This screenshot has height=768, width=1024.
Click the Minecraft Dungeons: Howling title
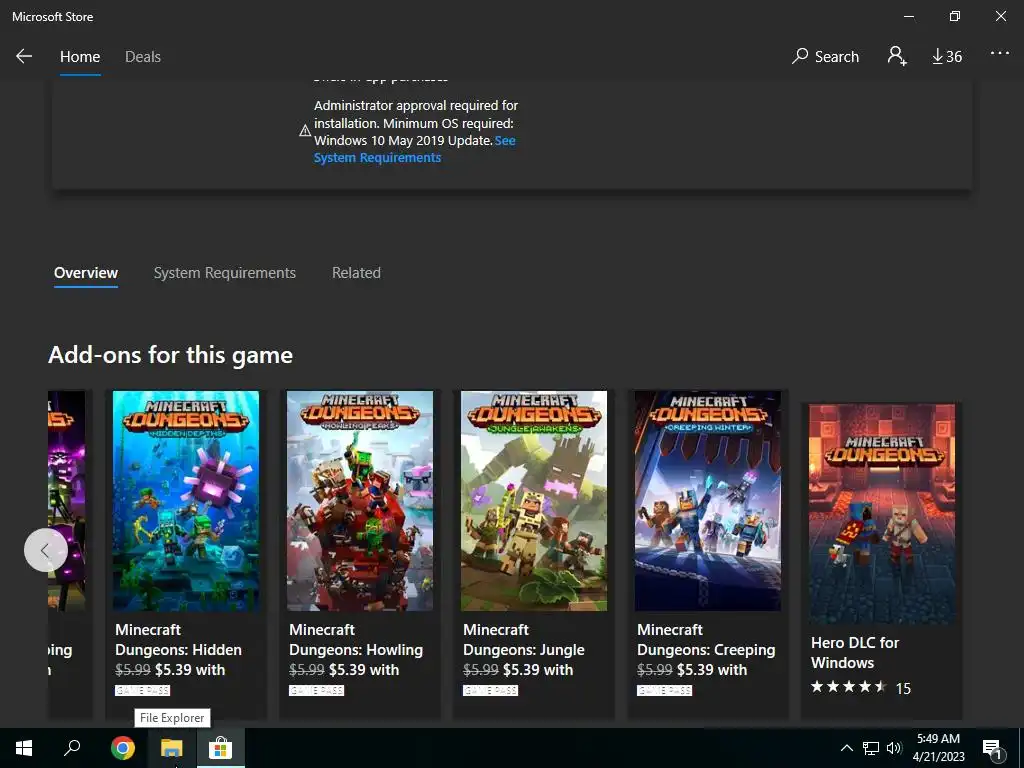(356, 640)
